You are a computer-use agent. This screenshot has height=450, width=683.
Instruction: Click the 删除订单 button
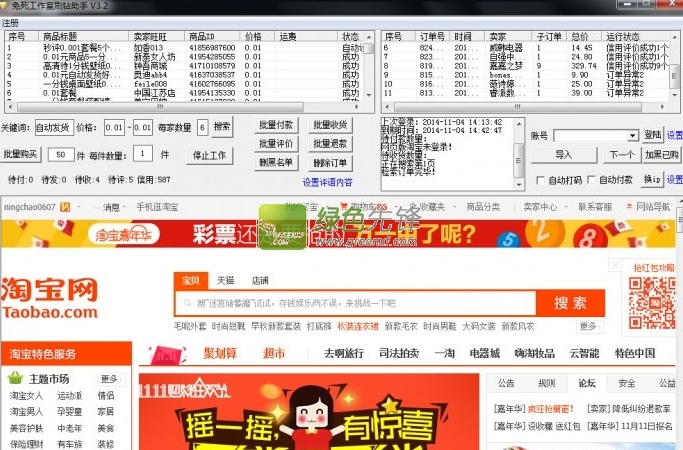pos(330,163)
